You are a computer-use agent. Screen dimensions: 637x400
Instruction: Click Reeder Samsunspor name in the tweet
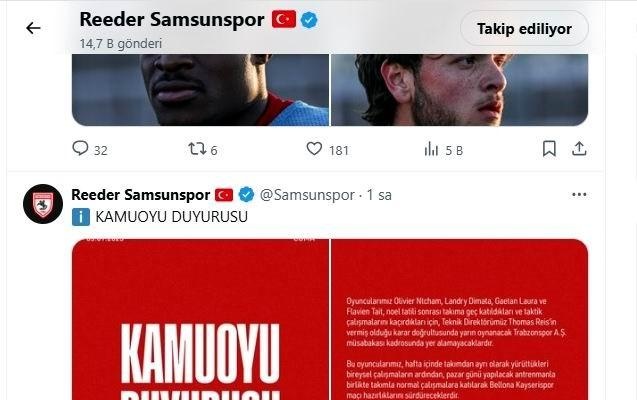[141, 195]
